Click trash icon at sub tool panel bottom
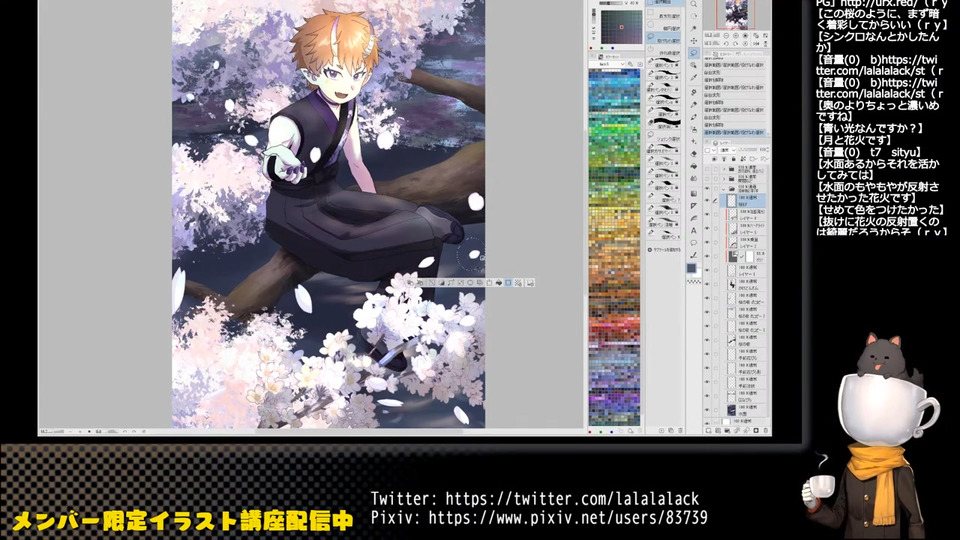The height and width of the screenshot is (540, 960). click(x=680, y=431)
